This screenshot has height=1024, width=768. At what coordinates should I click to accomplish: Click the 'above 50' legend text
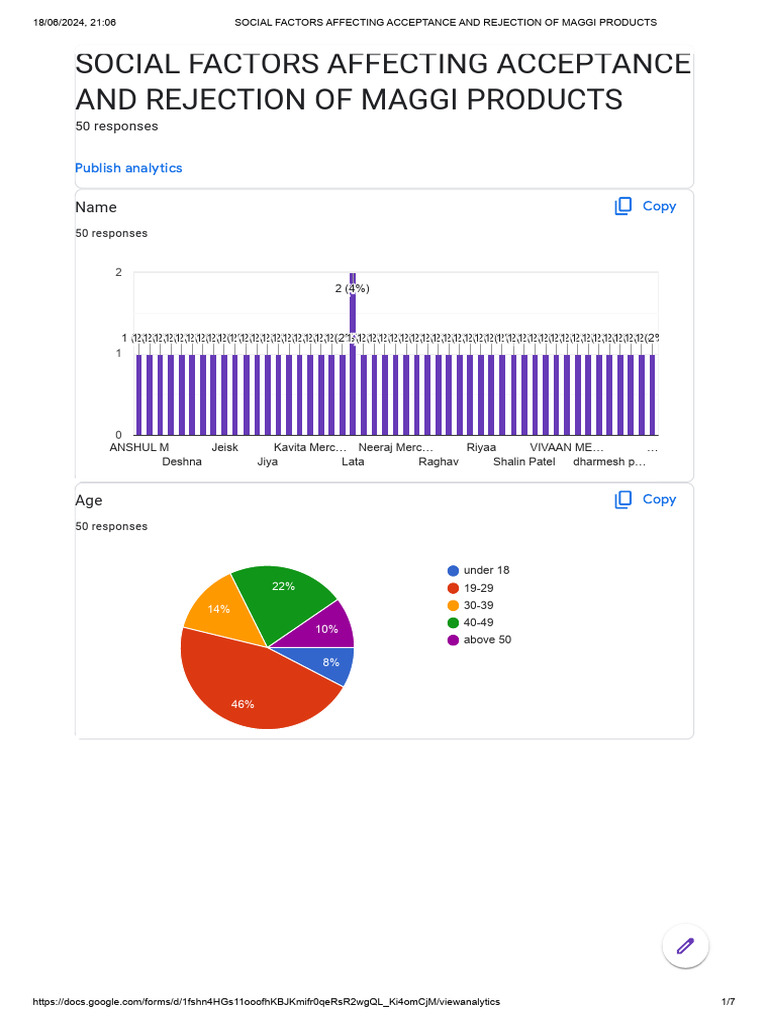(x=487, y=640)
